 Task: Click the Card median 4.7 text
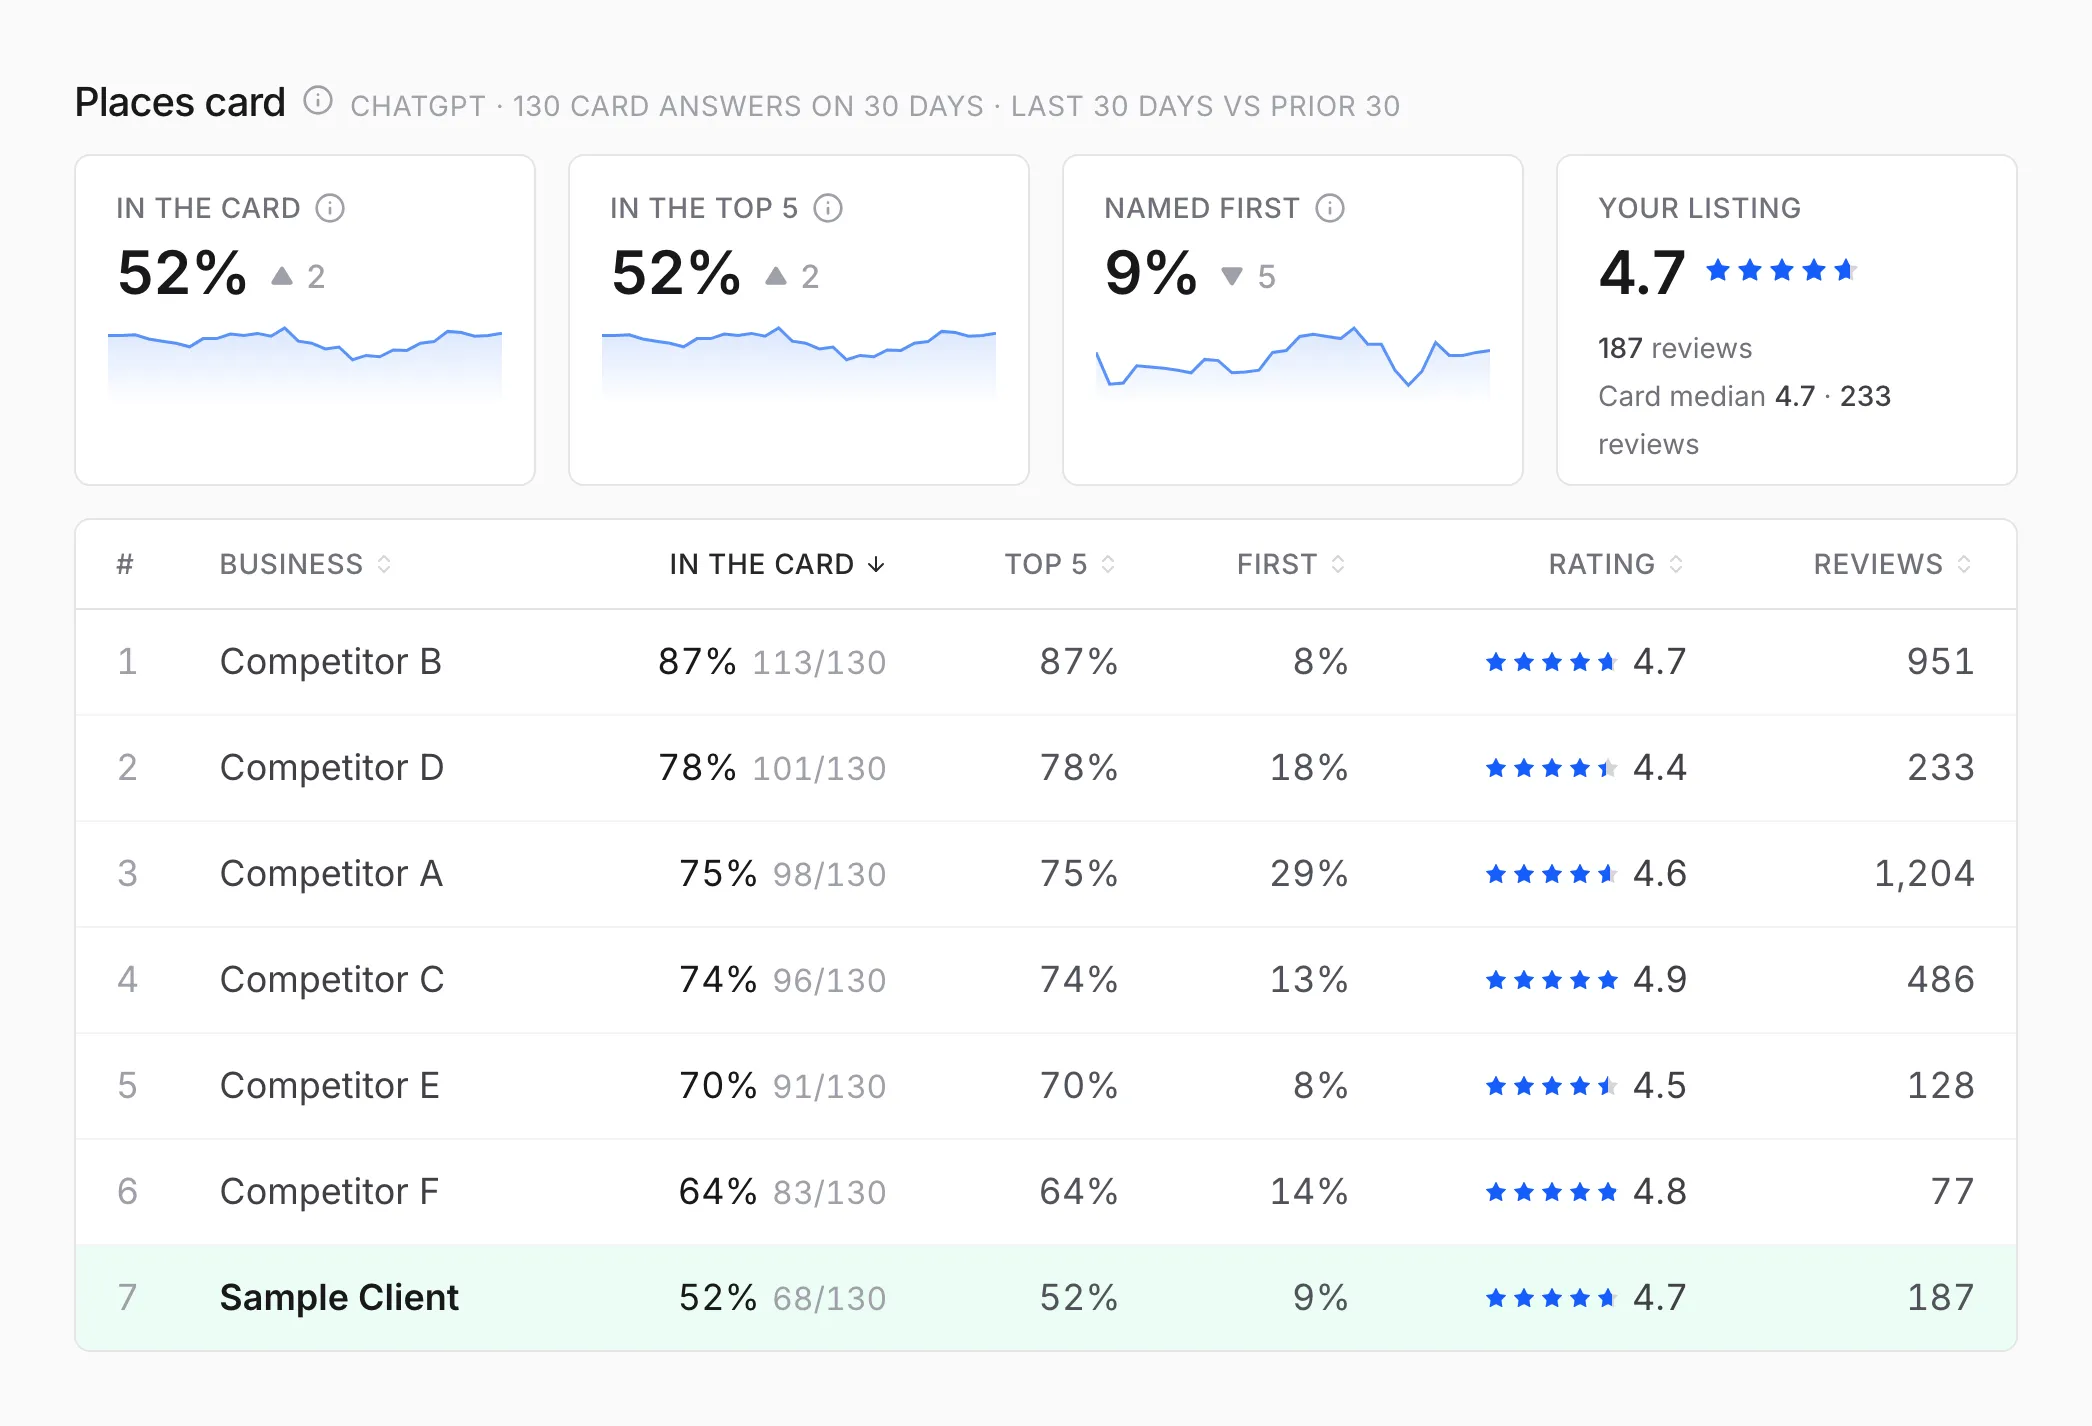click(x=1706, y=396)
